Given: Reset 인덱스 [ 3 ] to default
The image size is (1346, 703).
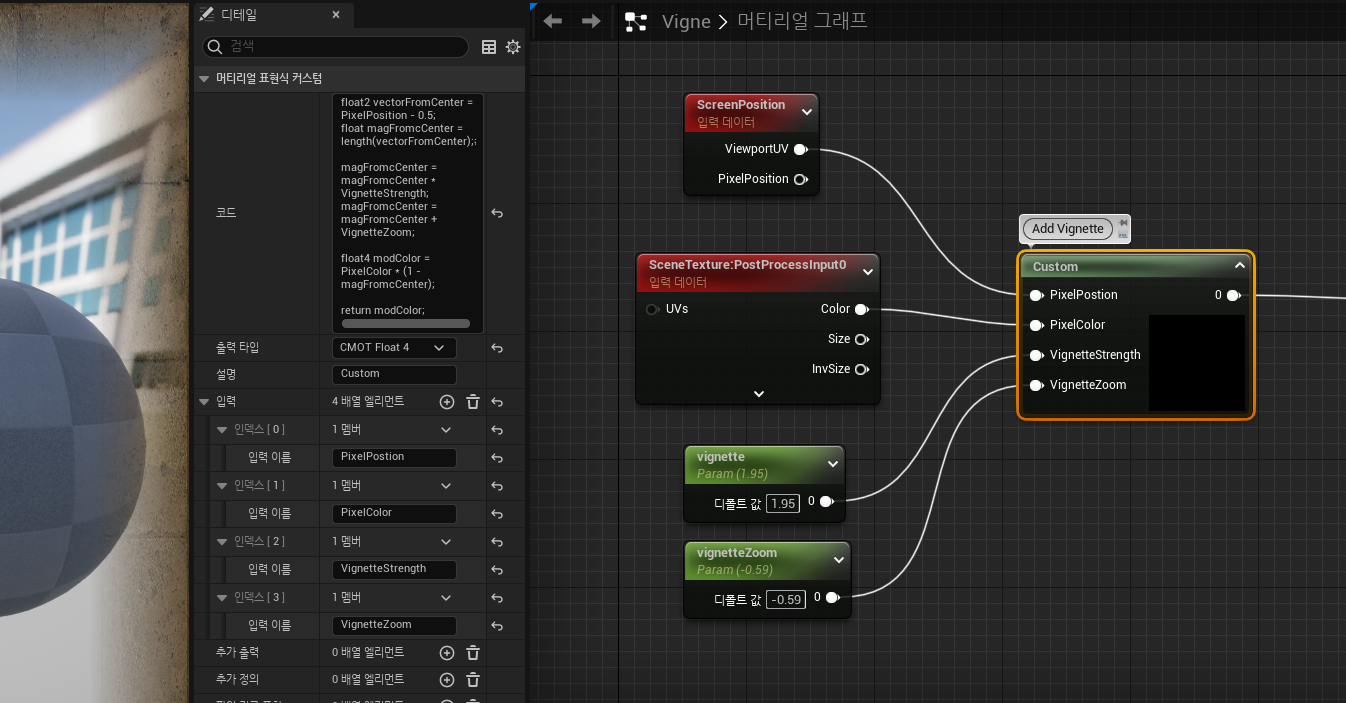Looking at the screenshot, I should [x=497, y=598].
